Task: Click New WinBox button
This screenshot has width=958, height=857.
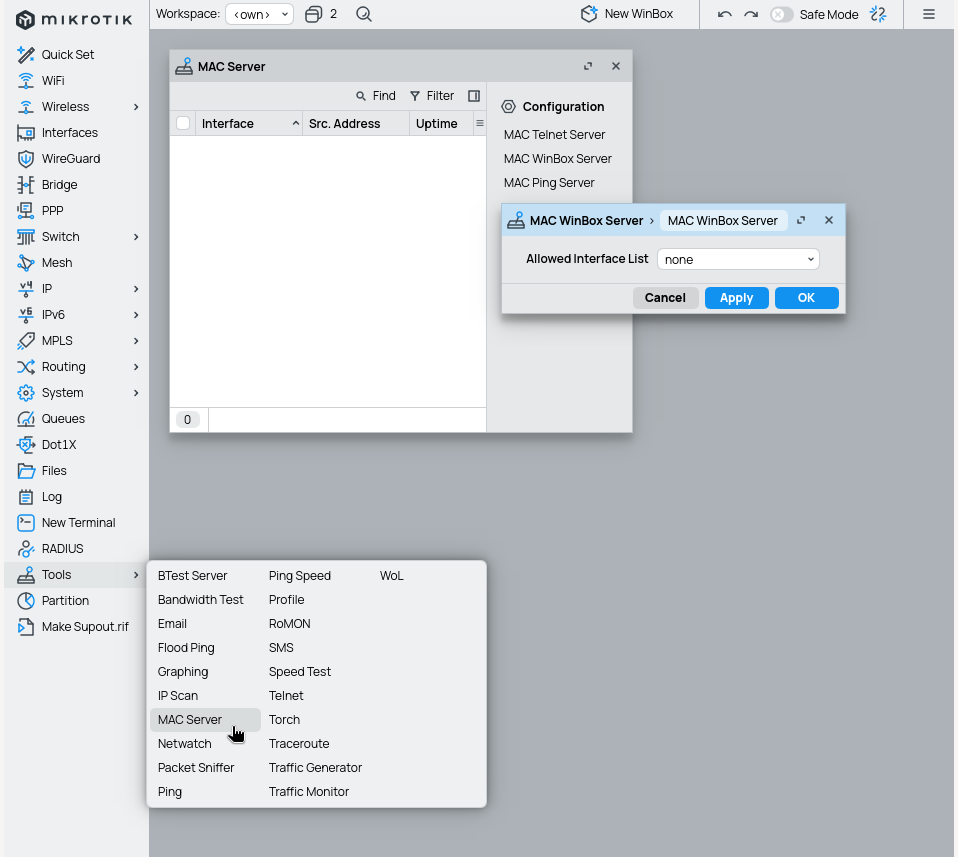Action: coord(626,14)
